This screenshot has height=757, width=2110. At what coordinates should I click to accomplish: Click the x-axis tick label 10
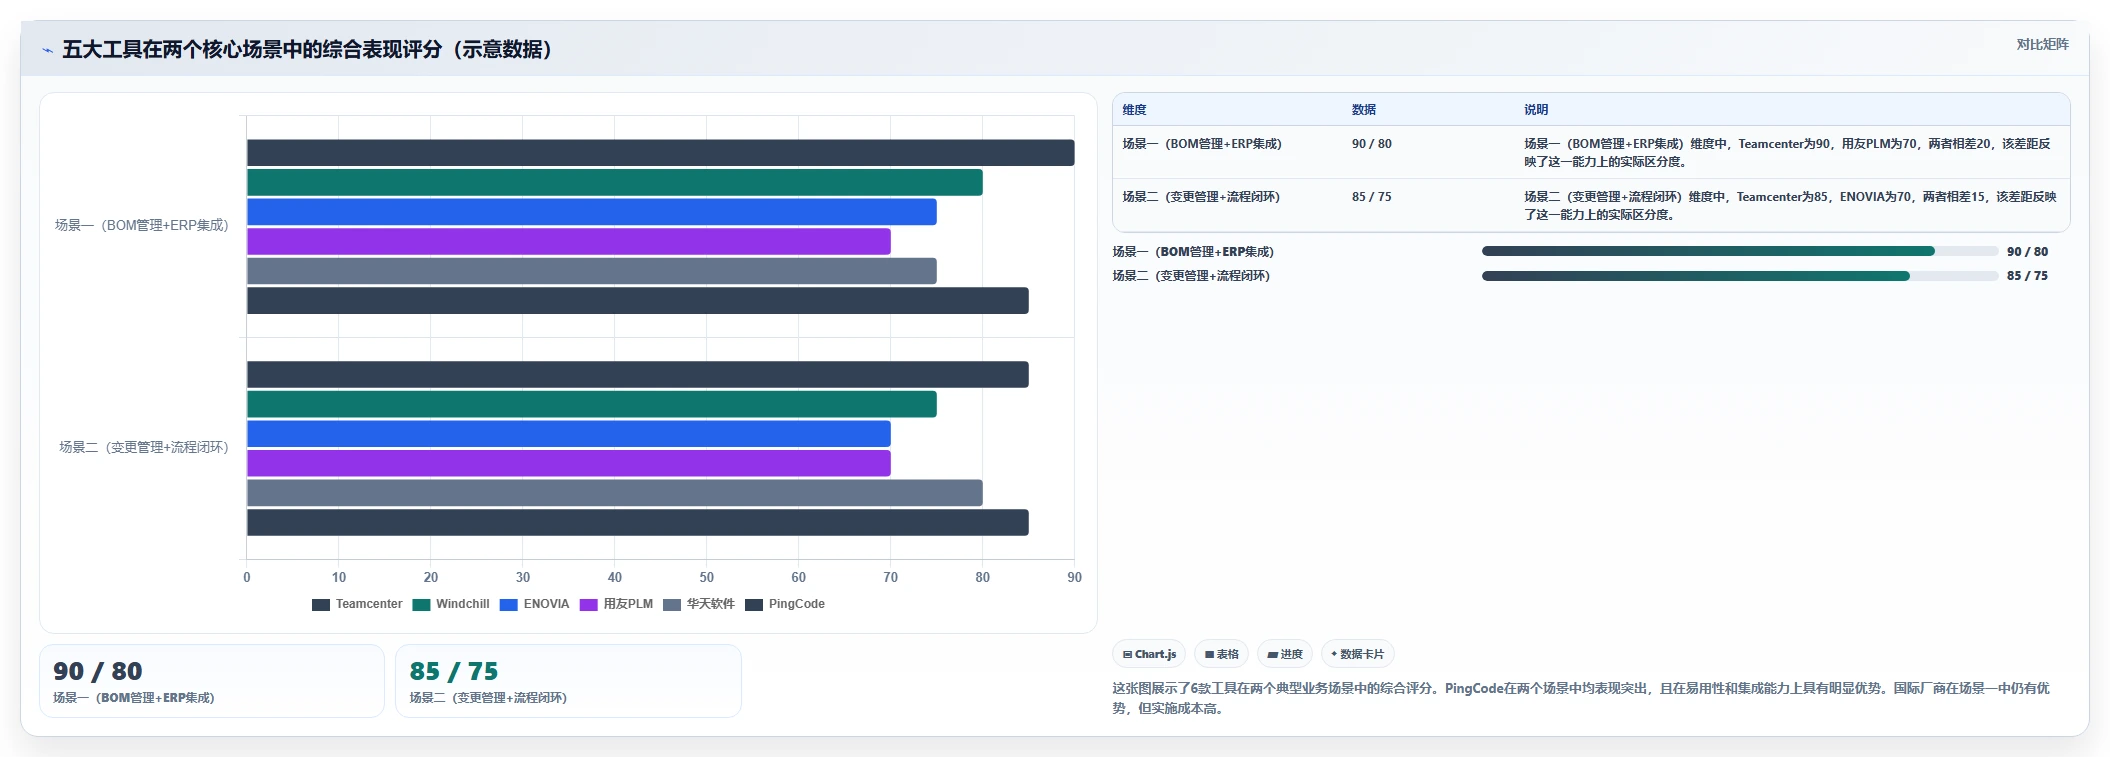pyautogui.click(x=339, y=578)
